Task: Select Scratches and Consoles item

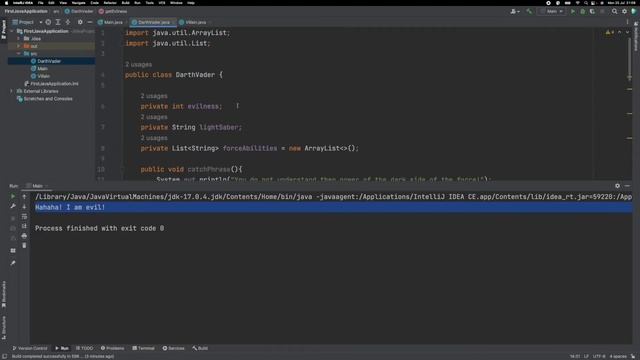Action: pos(45,99)
